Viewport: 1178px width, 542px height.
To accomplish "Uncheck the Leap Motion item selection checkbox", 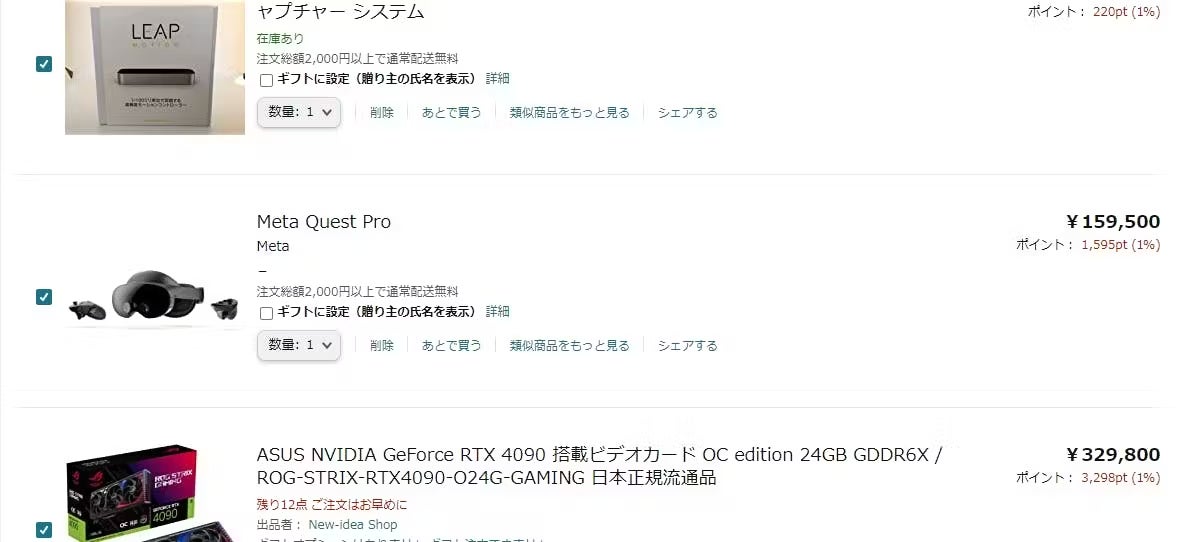I will (x=44, y=64).
